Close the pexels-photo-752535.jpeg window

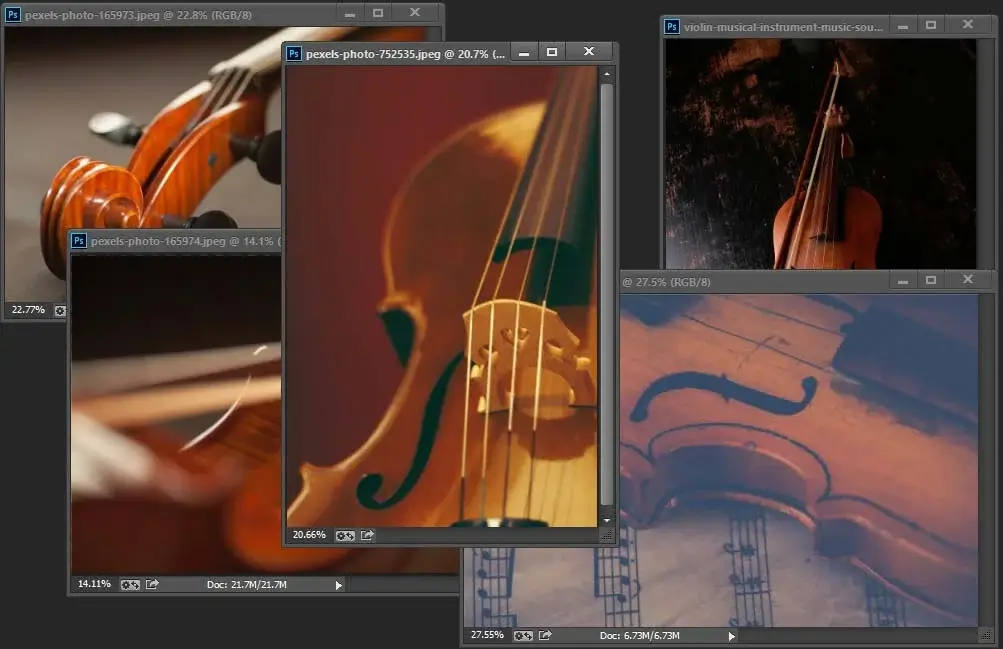click(589, 51)
